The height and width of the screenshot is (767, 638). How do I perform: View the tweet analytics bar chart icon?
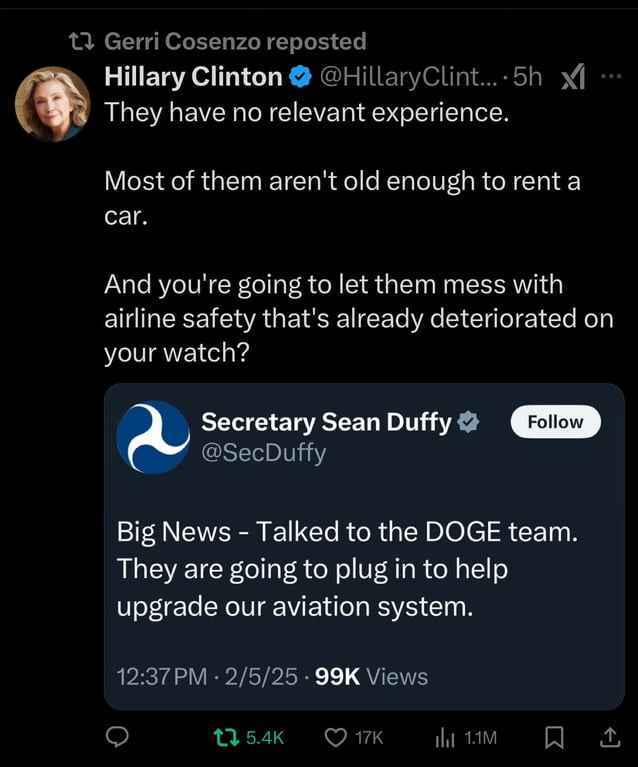click(x=444, y=737)
